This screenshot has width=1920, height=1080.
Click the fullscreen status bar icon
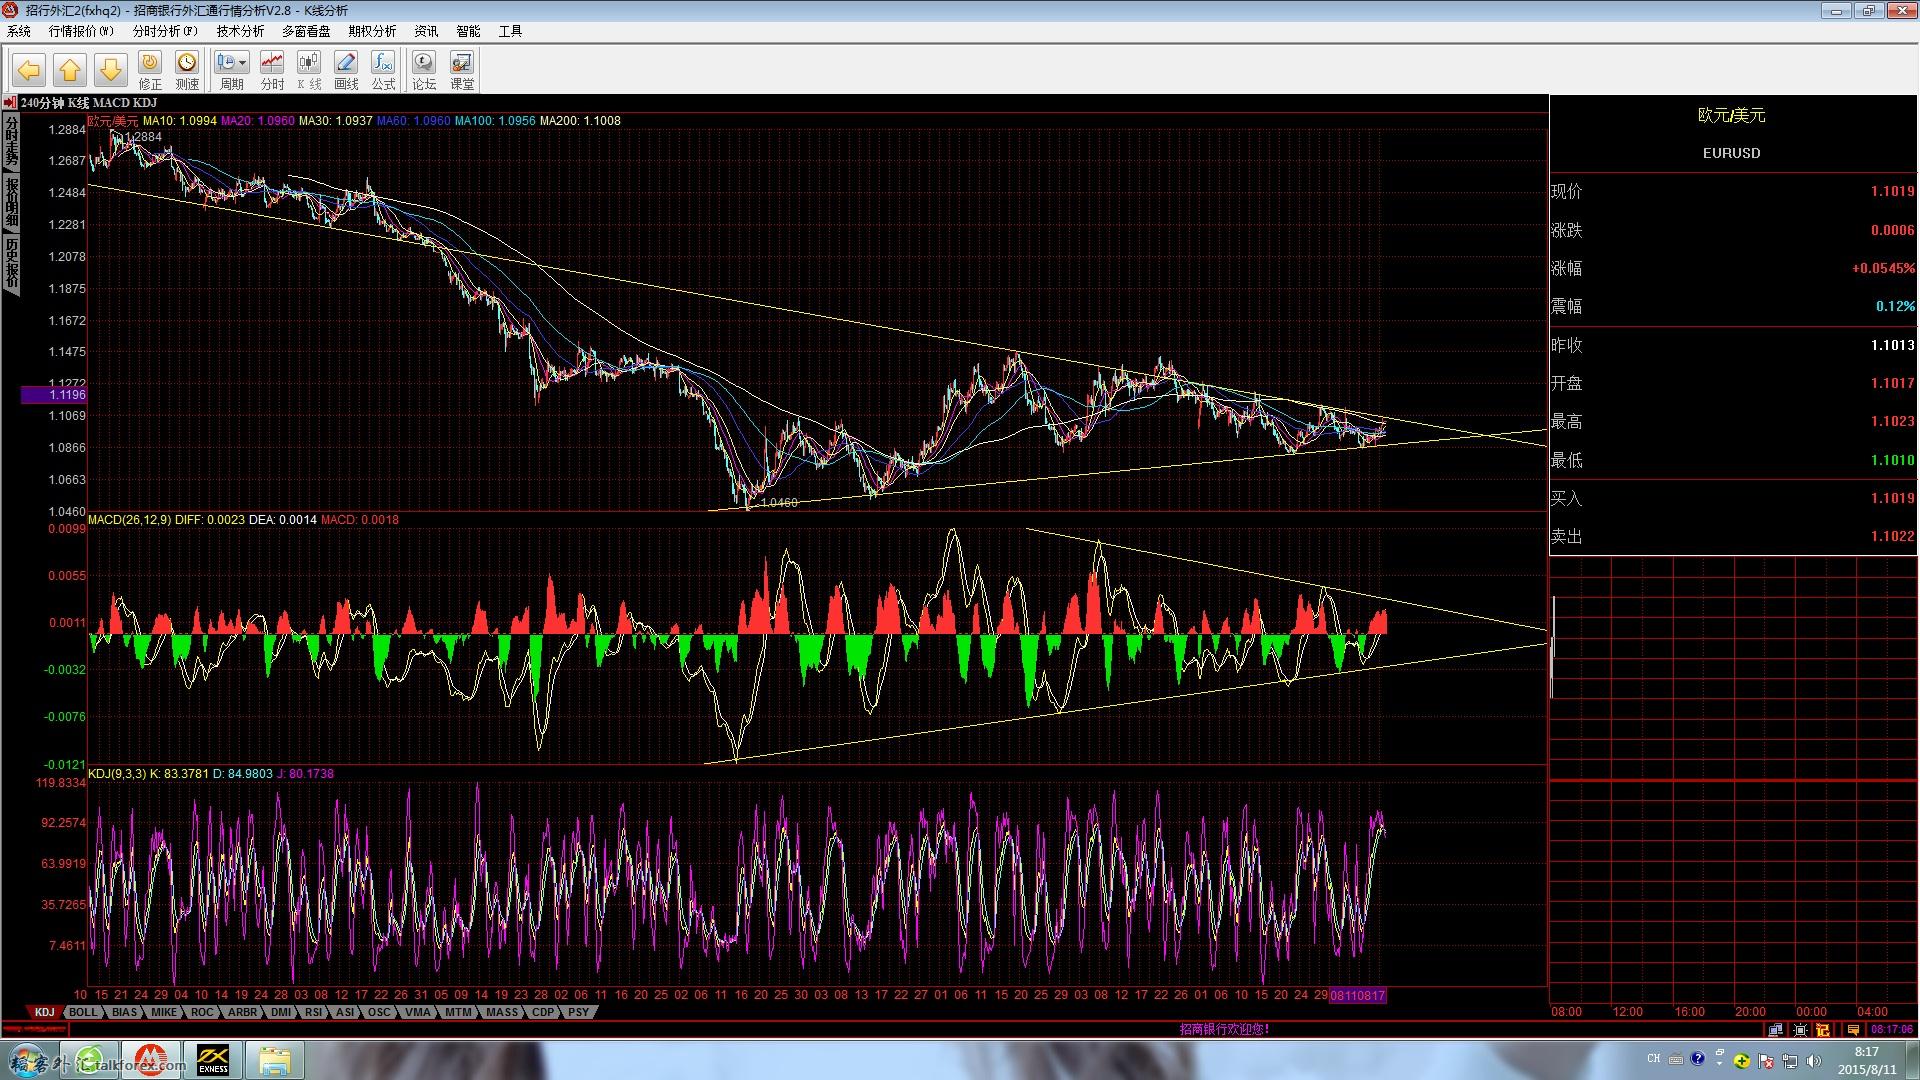[1800, 1029]
